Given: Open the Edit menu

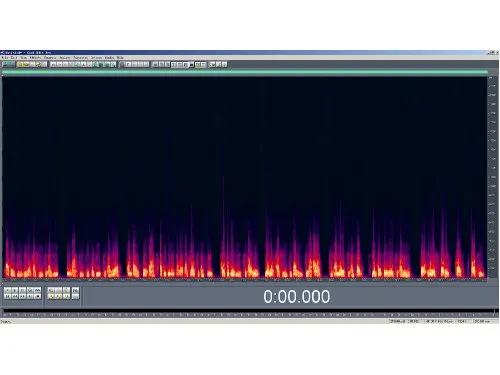Looking at the screenshot, I should point(14,58).
